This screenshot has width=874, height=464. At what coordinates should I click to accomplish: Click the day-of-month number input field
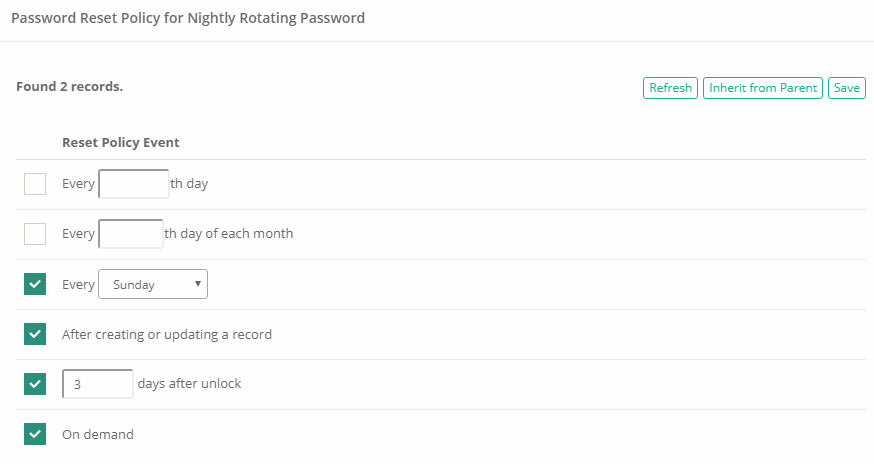click(x=131, y=234)
